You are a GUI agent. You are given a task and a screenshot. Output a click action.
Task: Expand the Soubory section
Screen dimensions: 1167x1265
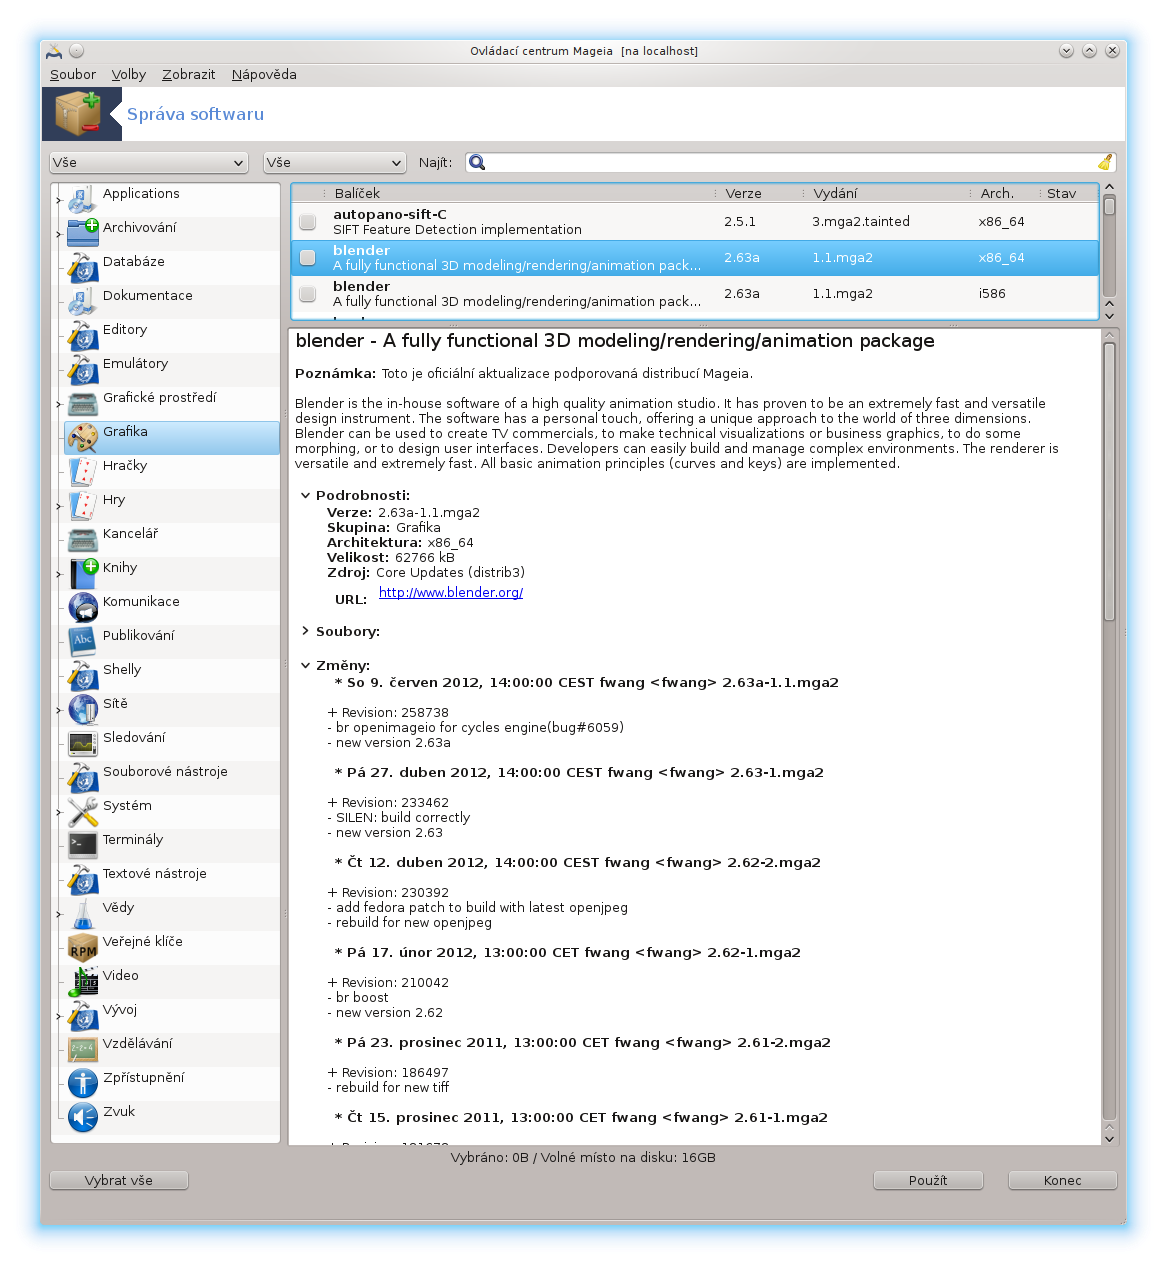click(306, 631)
